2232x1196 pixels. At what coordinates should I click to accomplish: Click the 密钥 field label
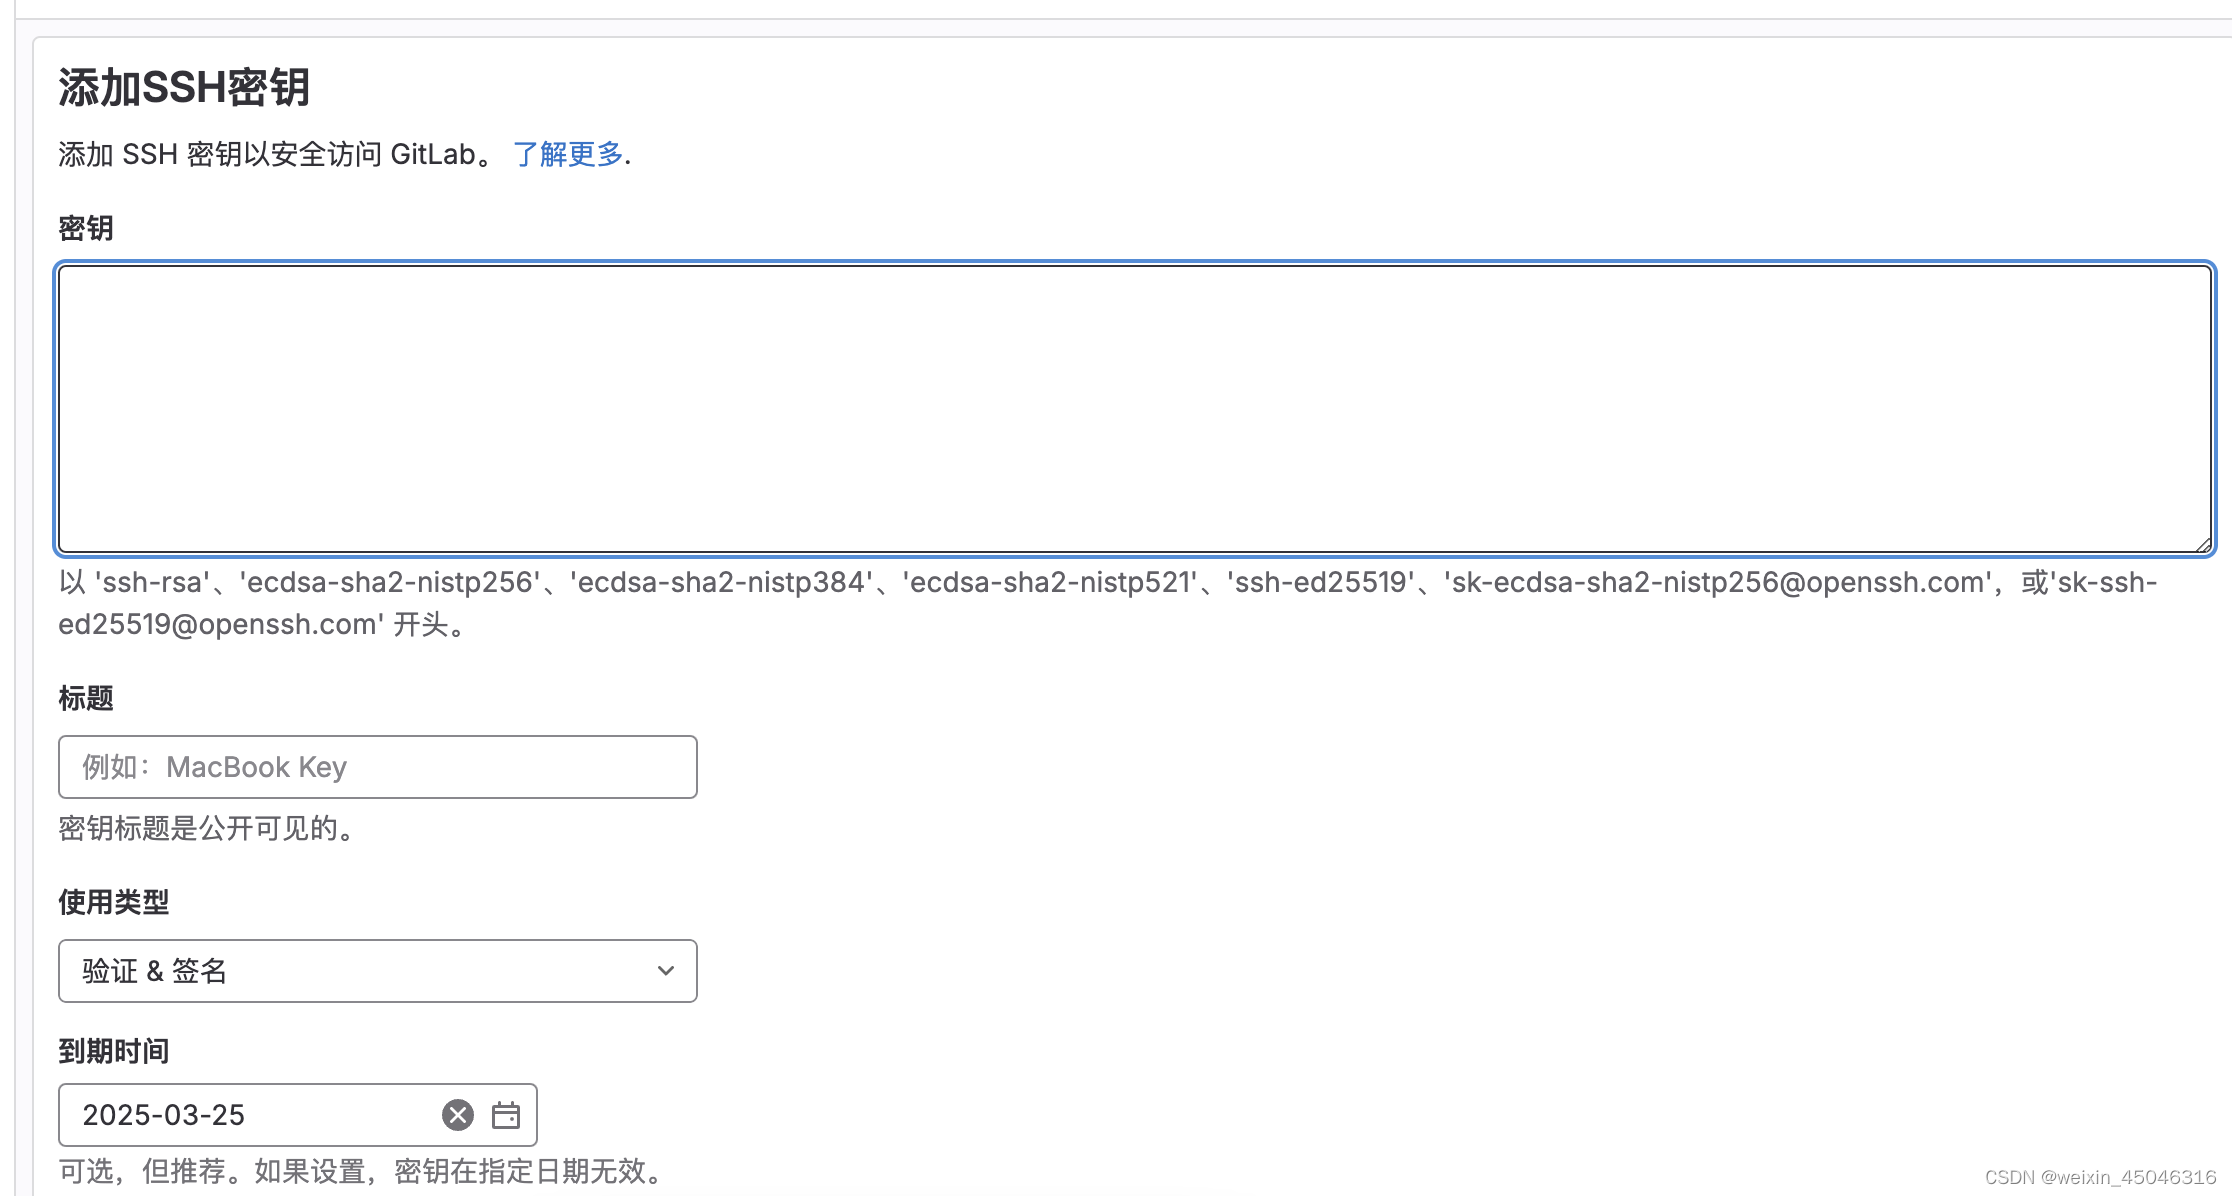86,228
